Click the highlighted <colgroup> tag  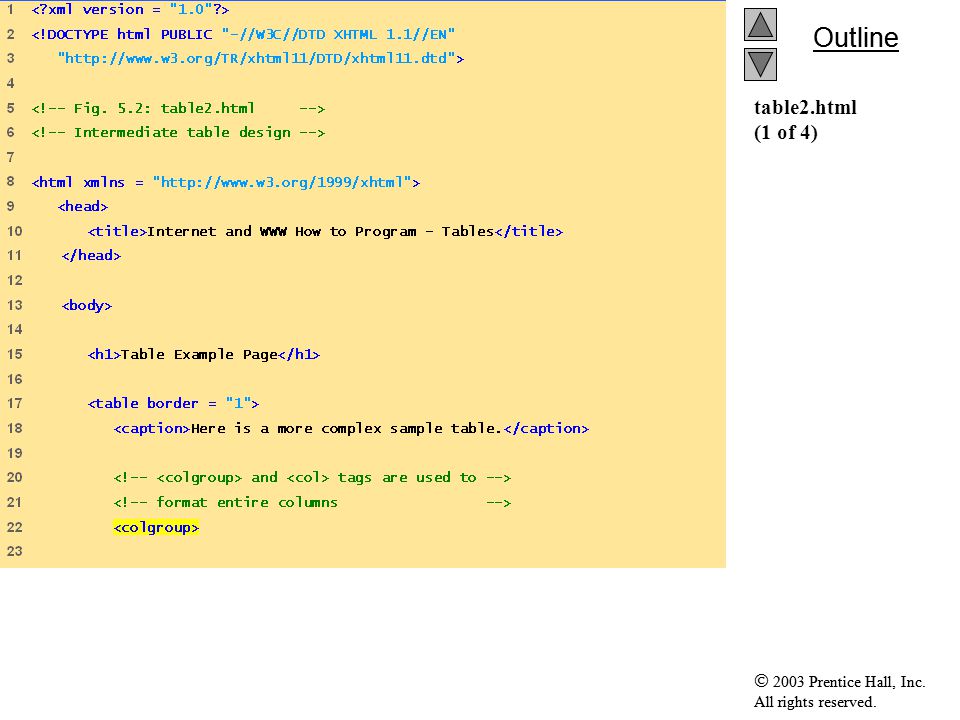156,527
